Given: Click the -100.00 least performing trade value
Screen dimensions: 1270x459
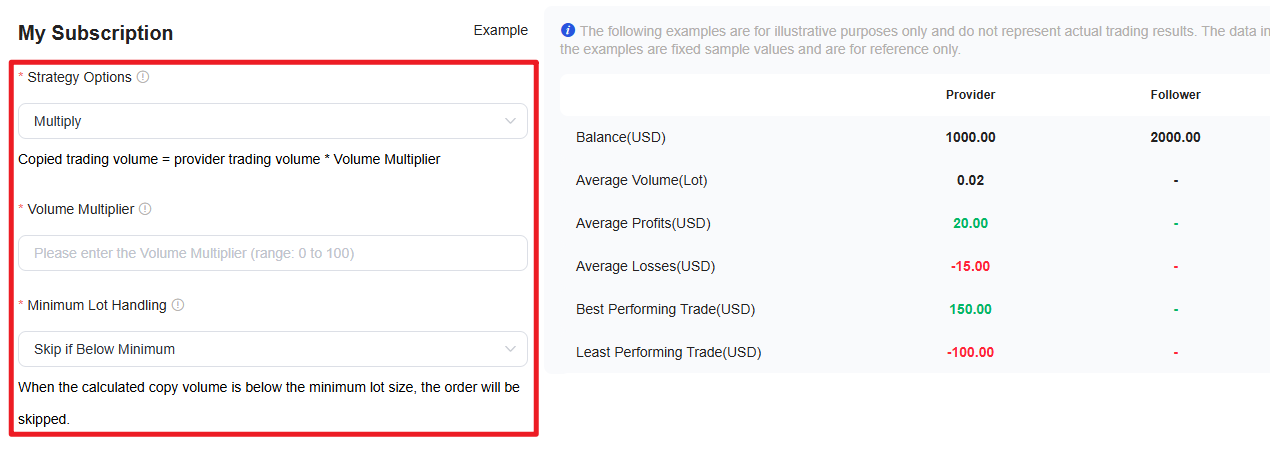Looking at the screenshot, I should (970, 352).
